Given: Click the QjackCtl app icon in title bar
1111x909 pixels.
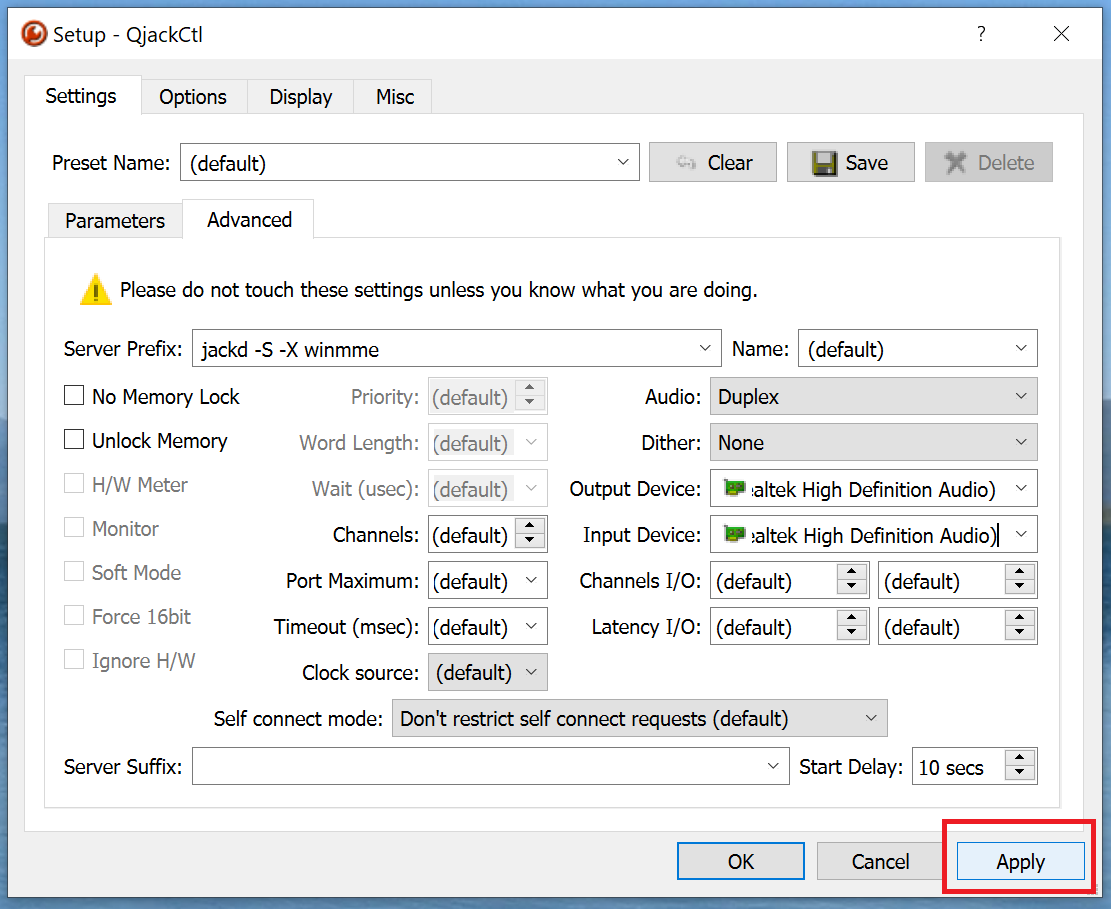Looking at the screenshot, I should pos(34,35).
